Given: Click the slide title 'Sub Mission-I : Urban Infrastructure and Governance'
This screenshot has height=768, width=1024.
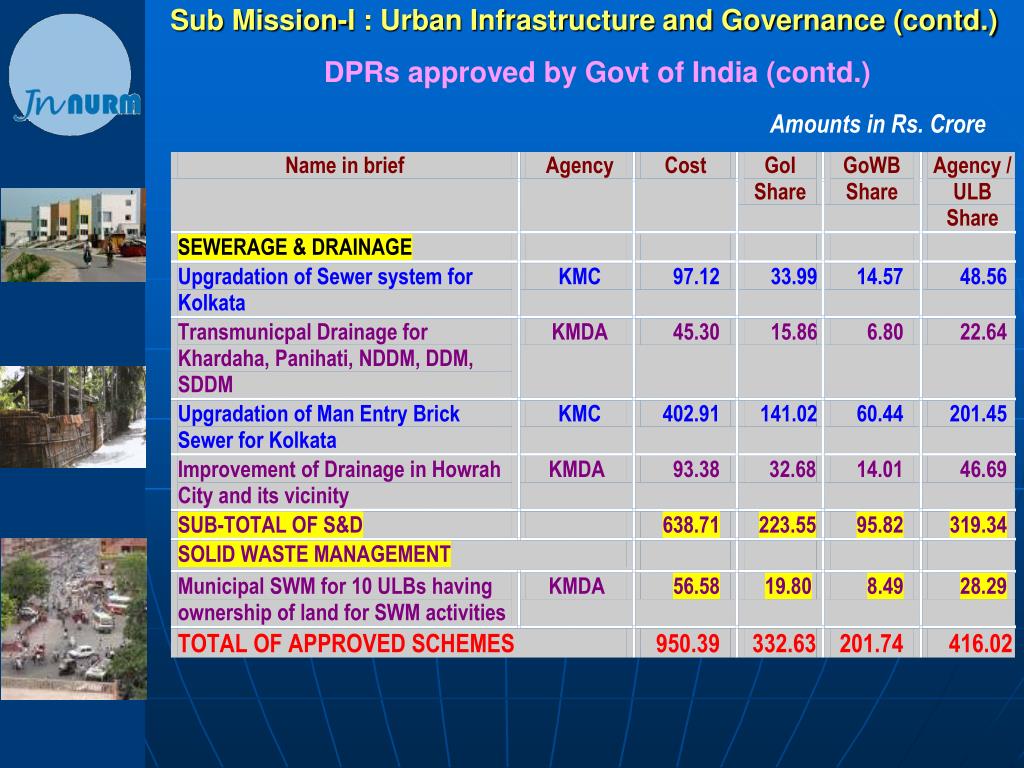Looking at the screenshot, I should tap(583, 21).
